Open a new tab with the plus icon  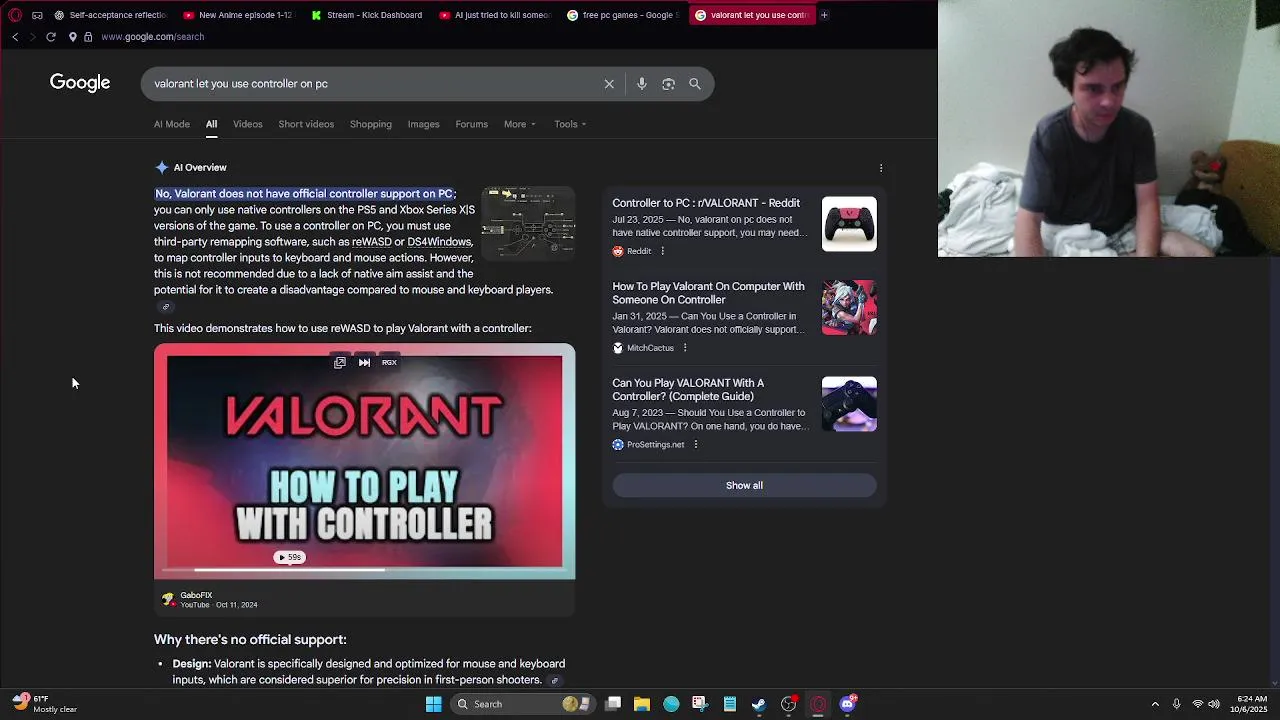point(824,15)
